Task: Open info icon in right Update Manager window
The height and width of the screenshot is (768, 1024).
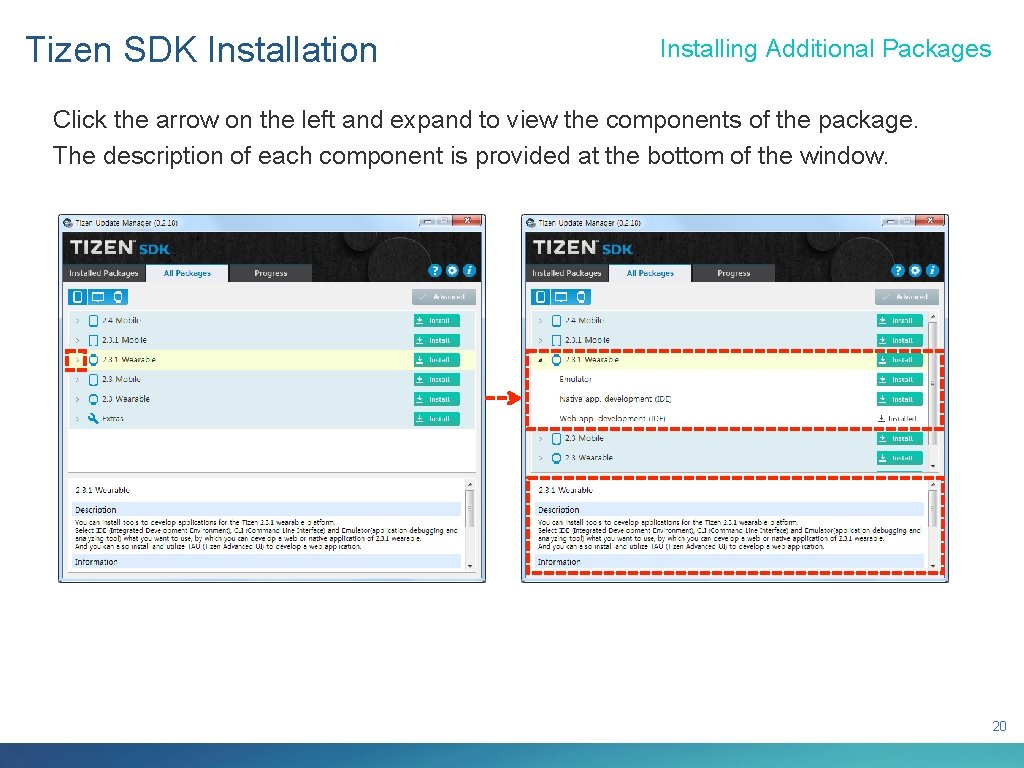Action: coord(932,270)
